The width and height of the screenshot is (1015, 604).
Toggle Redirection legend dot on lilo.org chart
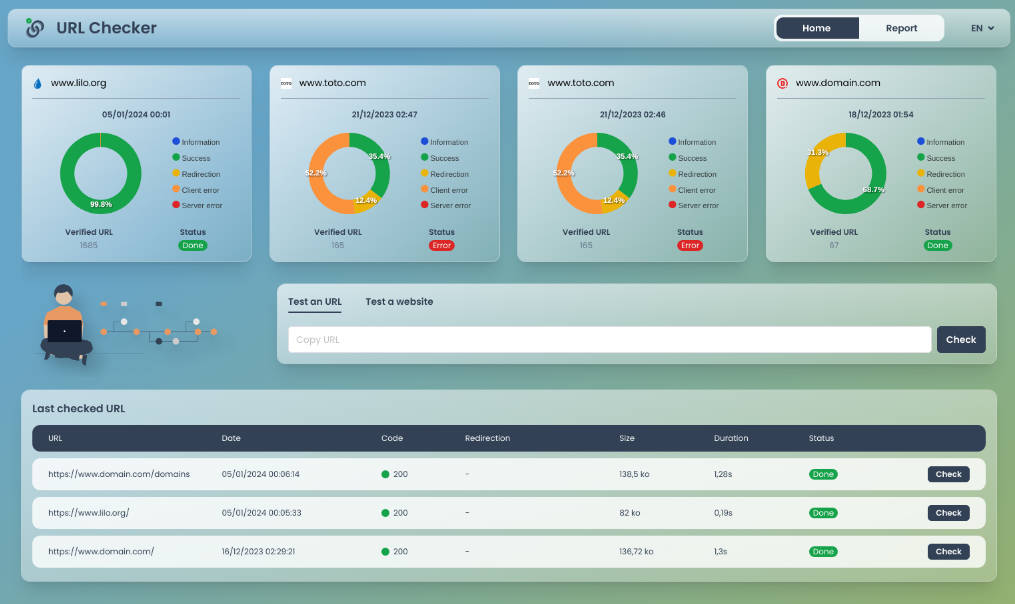[x=176, y=174]
